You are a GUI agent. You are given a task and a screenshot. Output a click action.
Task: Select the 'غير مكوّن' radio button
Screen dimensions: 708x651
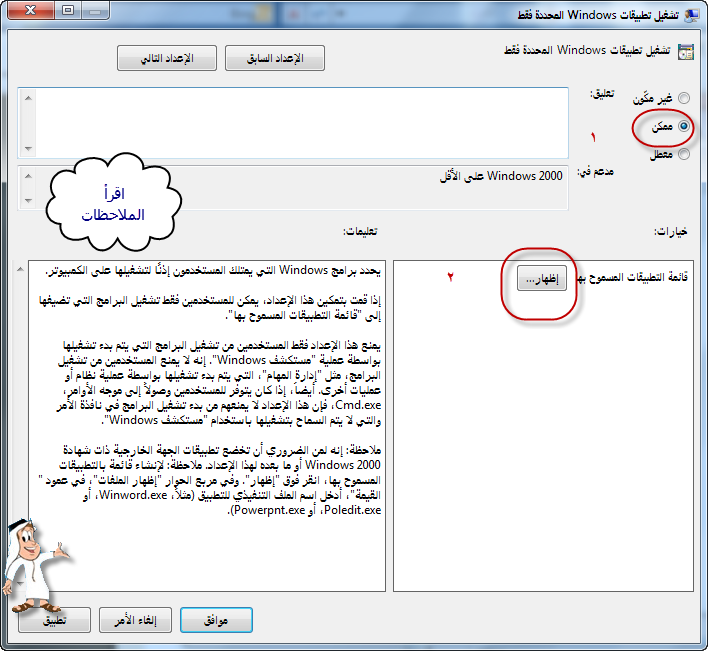(x=684, y=98)
